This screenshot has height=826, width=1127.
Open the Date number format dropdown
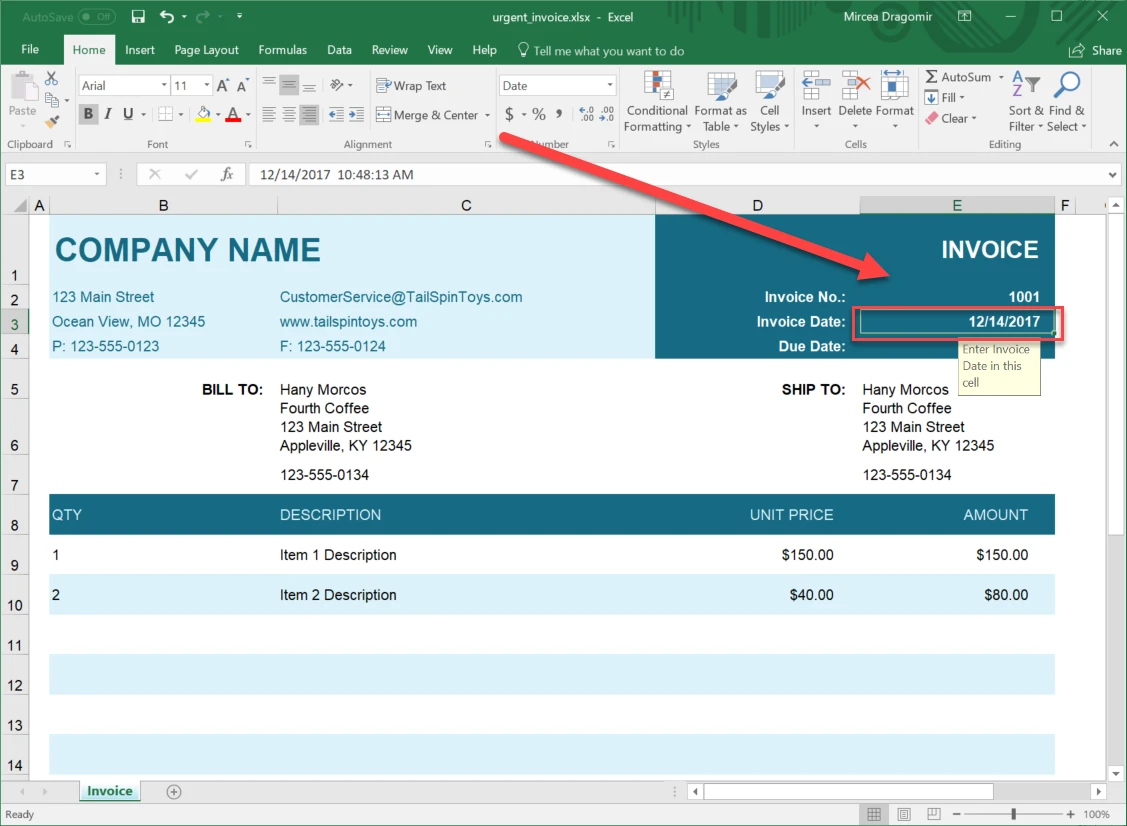610,86
